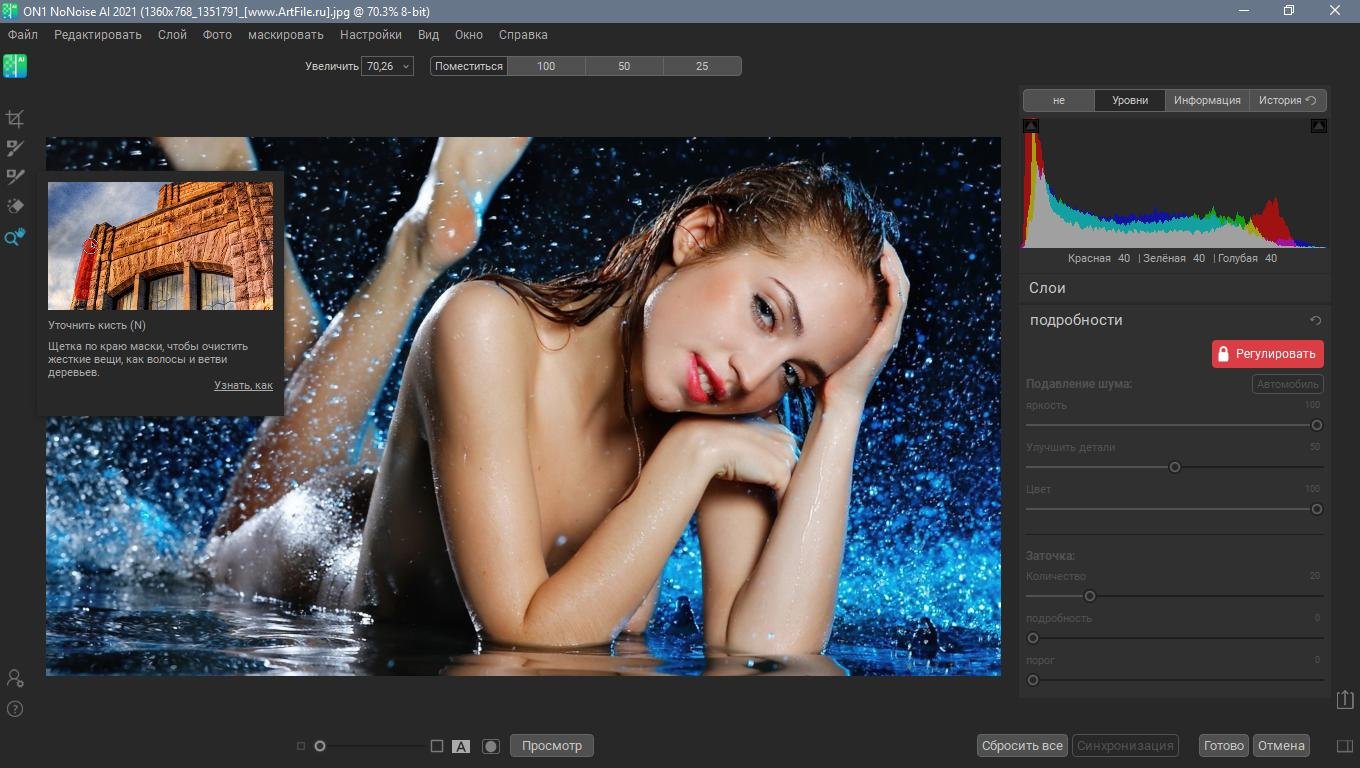Screen dimensions: 1360x768
Task: Click the export share icon on right edge
Action: (1345, 700)
